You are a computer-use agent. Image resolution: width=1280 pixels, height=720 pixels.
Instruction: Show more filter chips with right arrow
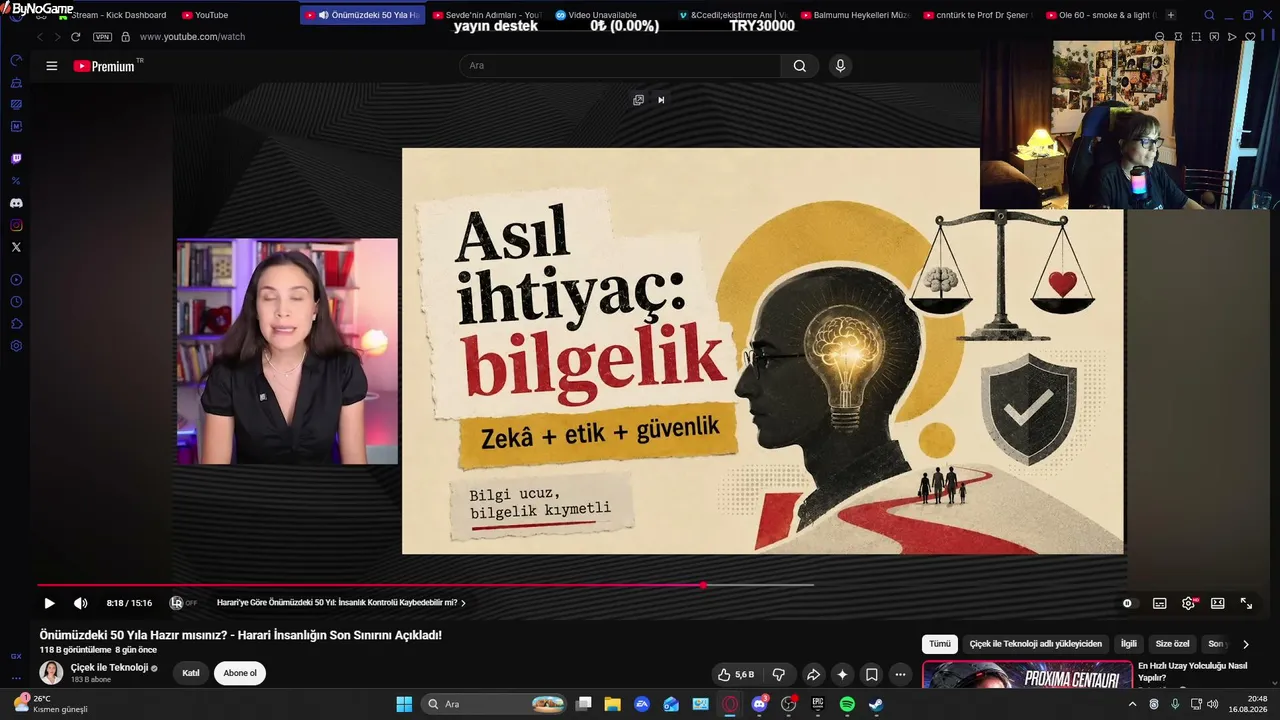click(1245, 644)
